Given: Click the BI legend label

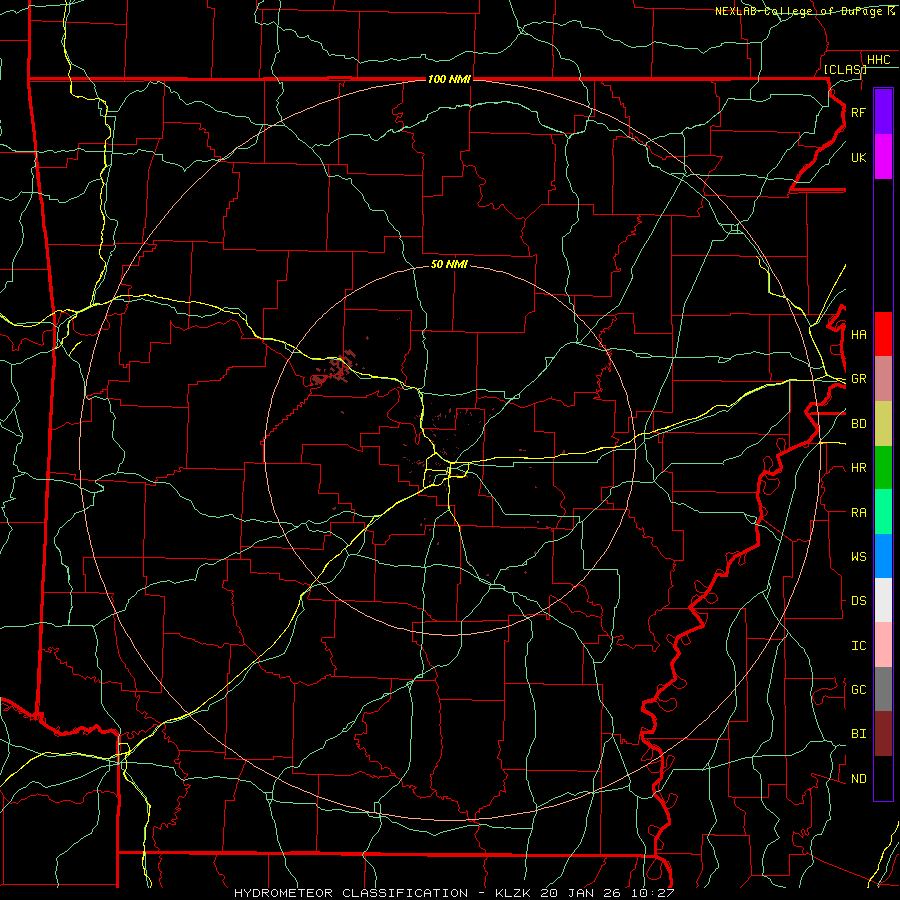Looking at the screenshot, I should click(858, 734).
